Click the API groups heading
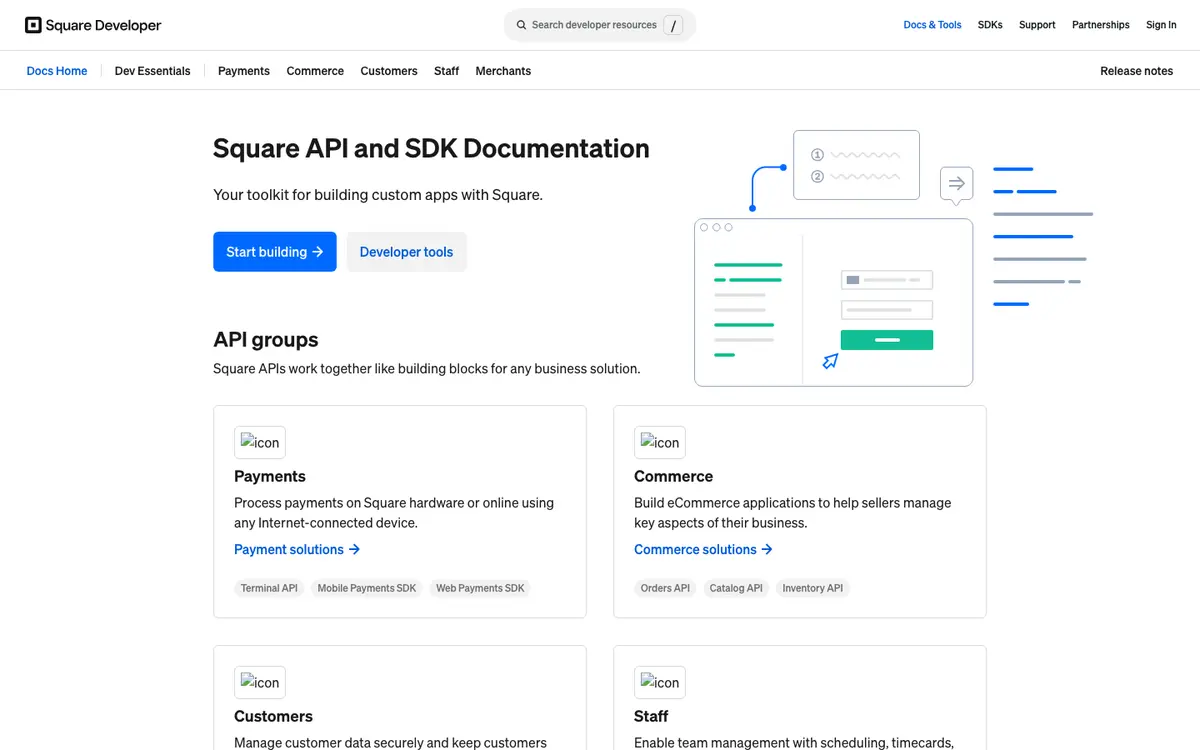 point(266,340)
